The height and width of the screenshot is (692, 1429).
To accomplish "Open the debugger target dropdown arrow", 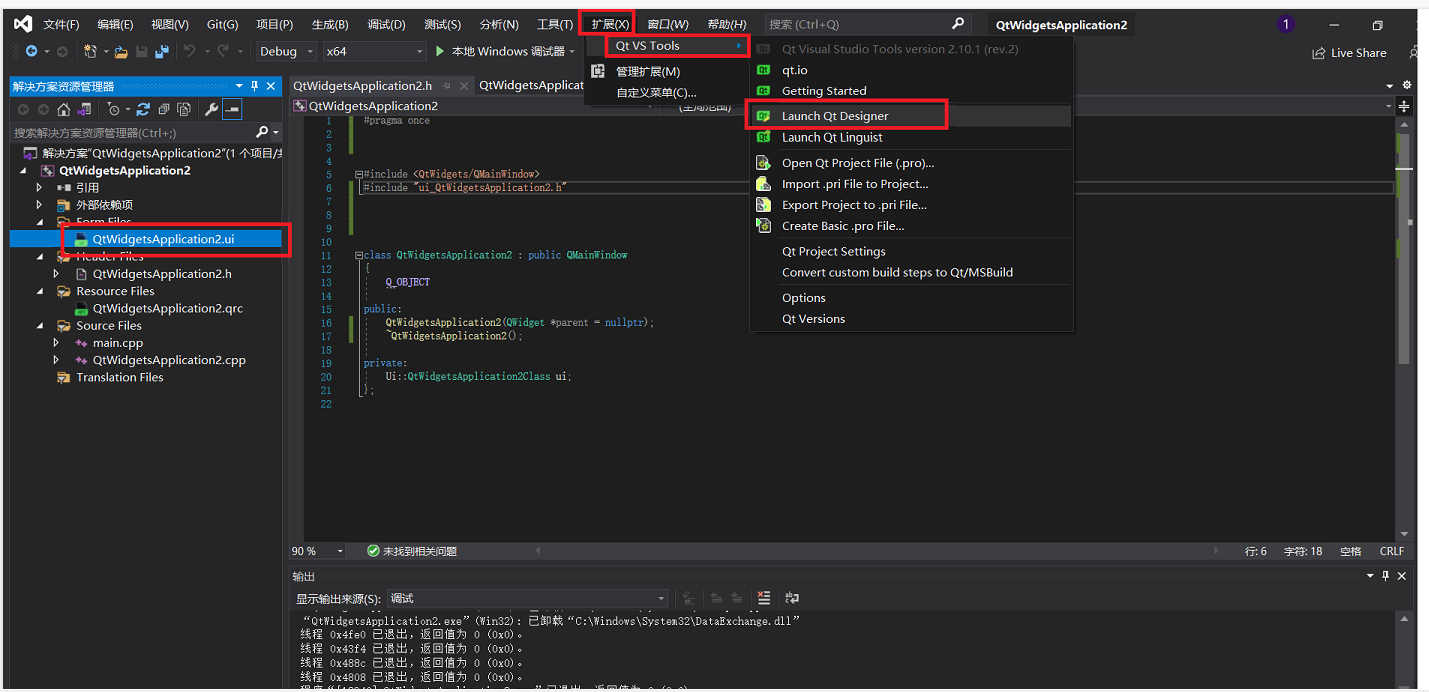I will 573,51.
